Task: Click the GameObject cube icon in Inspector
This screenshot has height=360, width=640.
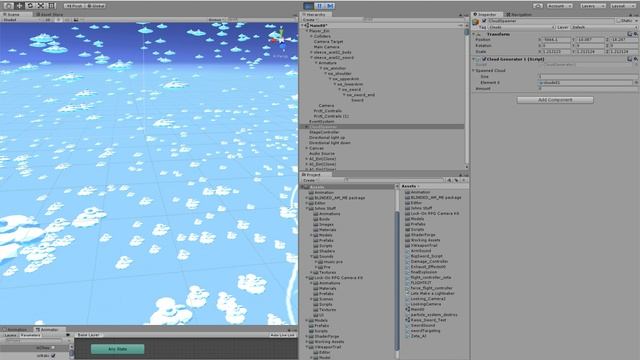Action: tap(476, 22)
